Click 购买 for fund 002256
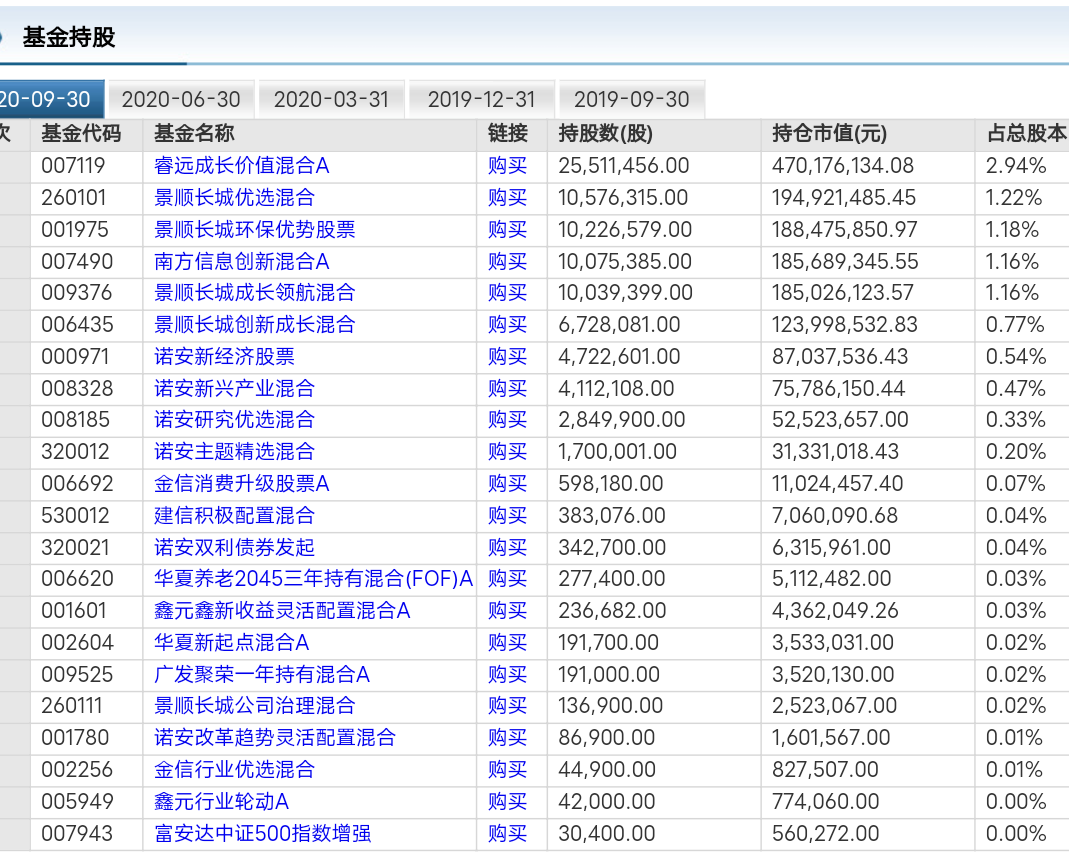This screenshot has width=1069, height=854. coord(508,770)
